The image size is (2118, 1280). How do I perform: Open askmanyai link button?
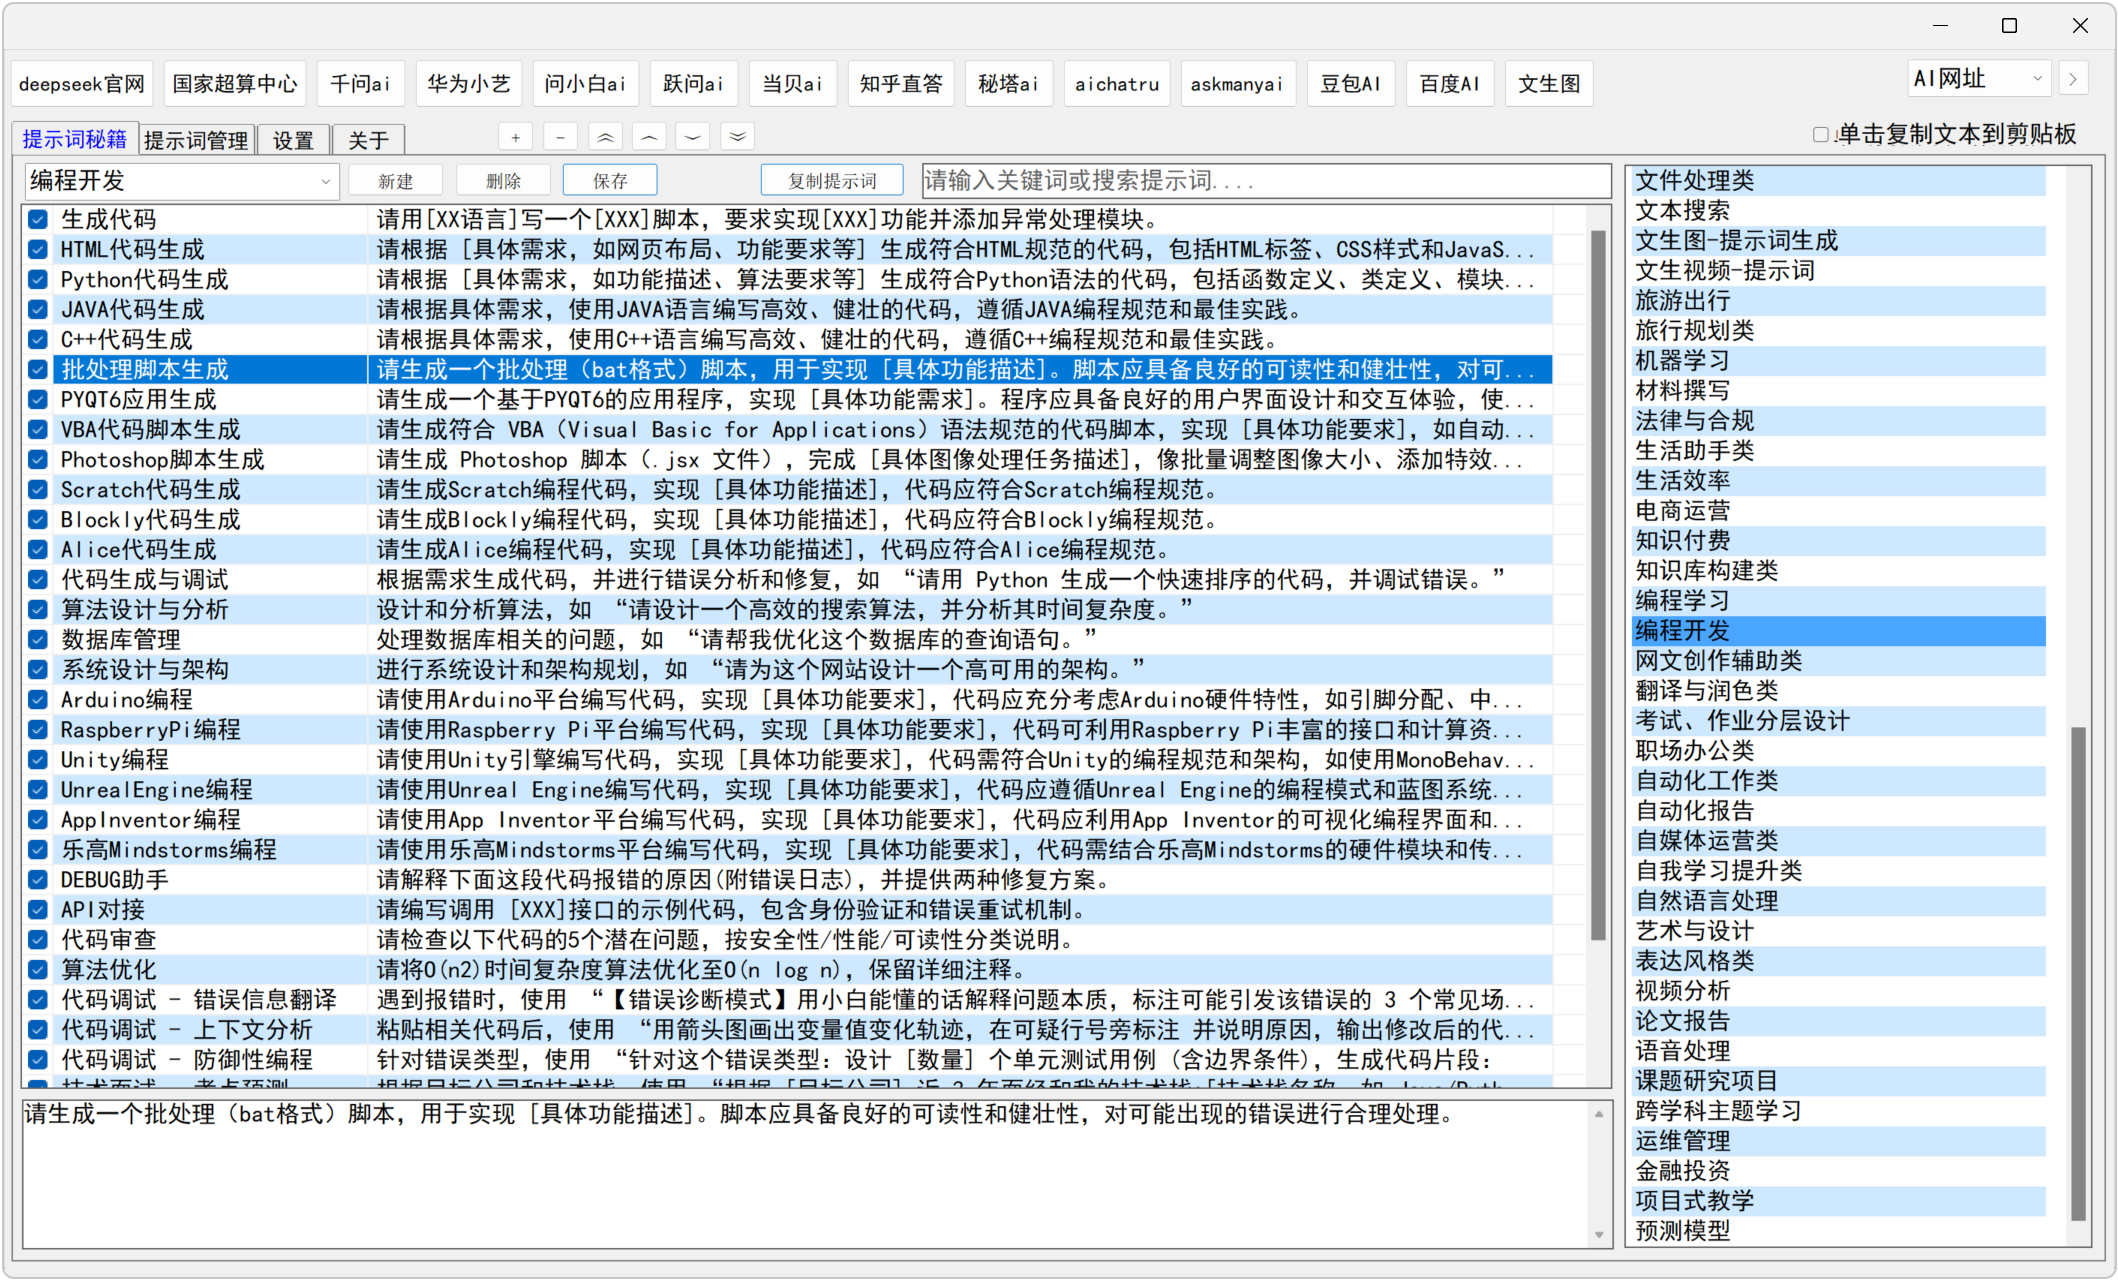click(1238, 84)
